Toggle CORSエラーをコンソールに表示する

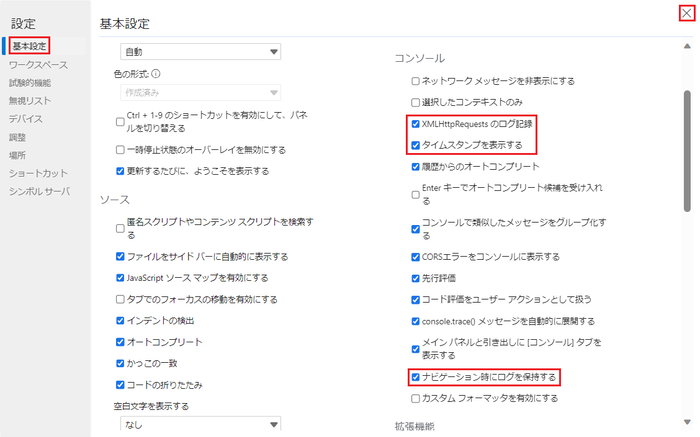(415, 257)
